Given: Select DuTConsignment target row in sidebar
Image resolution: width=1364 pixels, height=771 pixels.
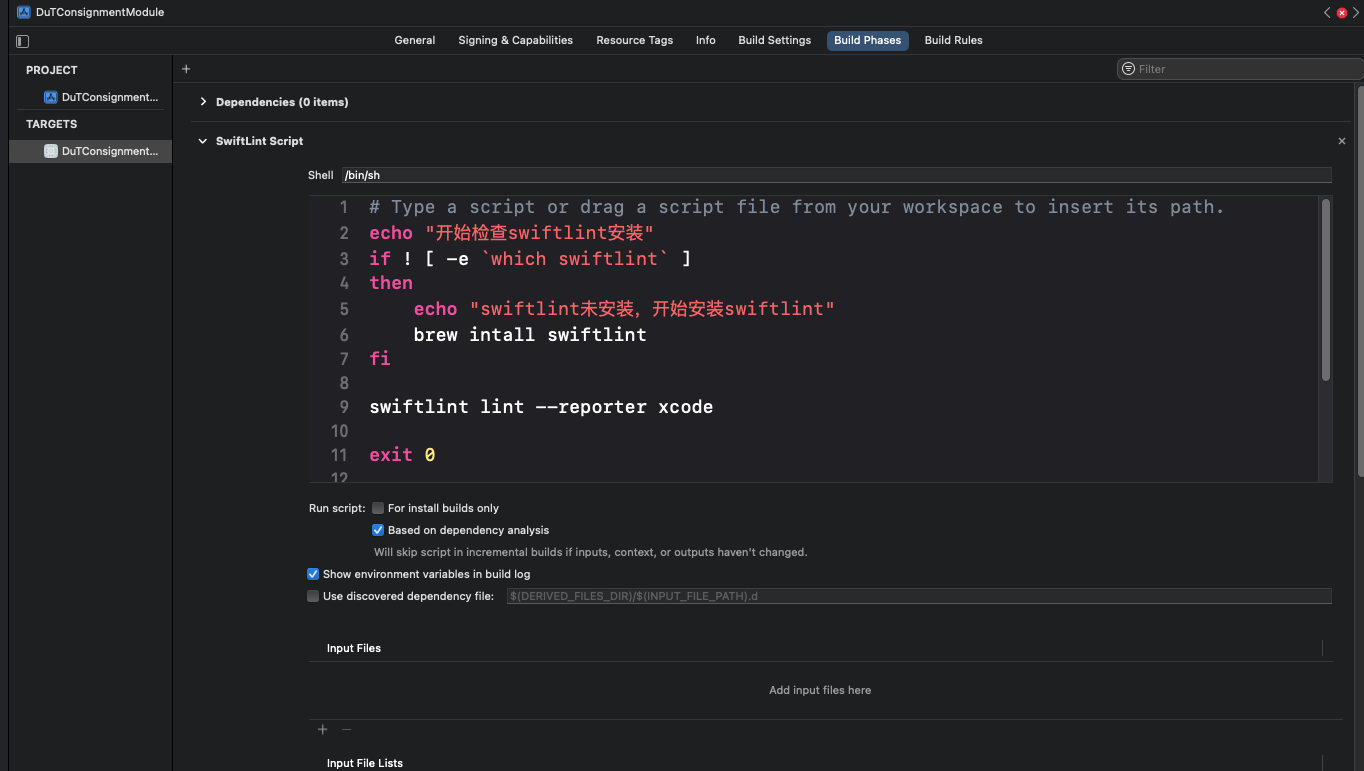Looking at the screenshot, I should [x=91, y=151].
